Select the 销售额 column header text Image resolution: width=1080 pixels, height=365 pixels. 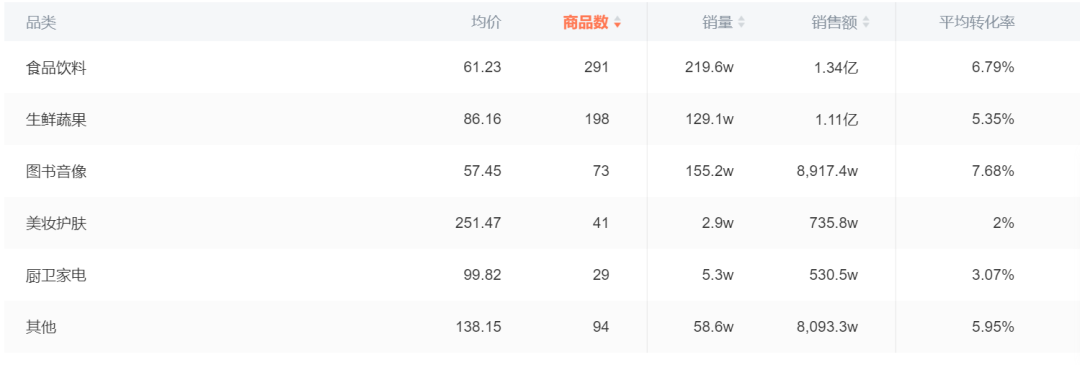pyautogui.click(x=834, y=23)
